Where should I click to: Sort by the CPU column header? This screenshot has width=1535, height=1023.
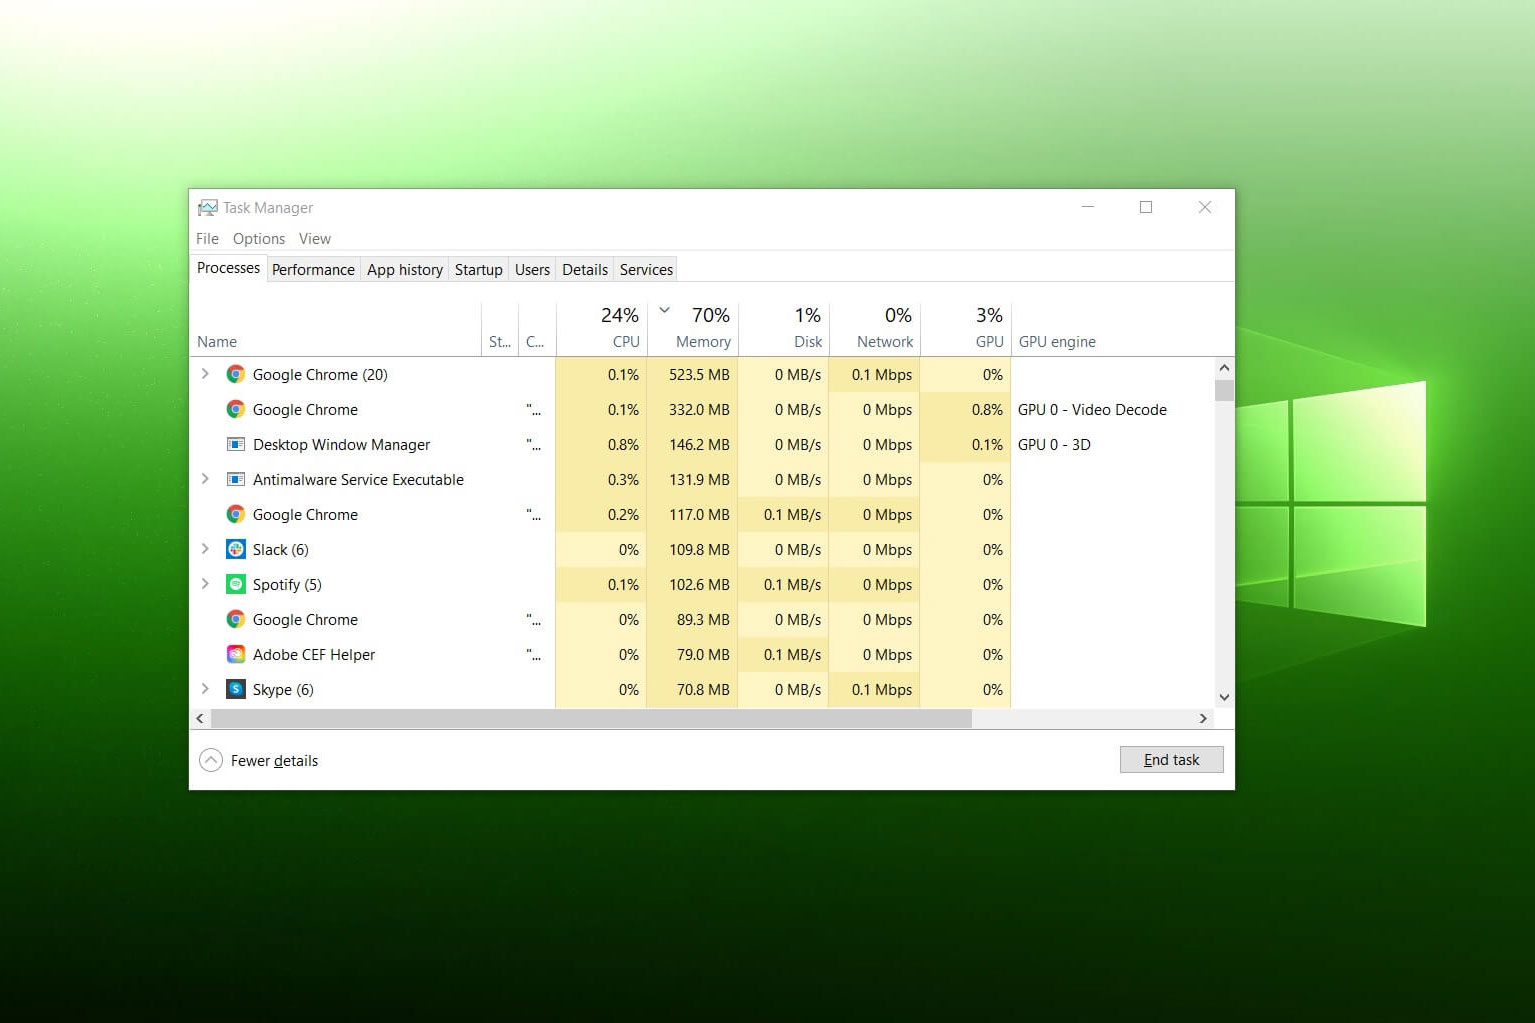pos(602,329)
